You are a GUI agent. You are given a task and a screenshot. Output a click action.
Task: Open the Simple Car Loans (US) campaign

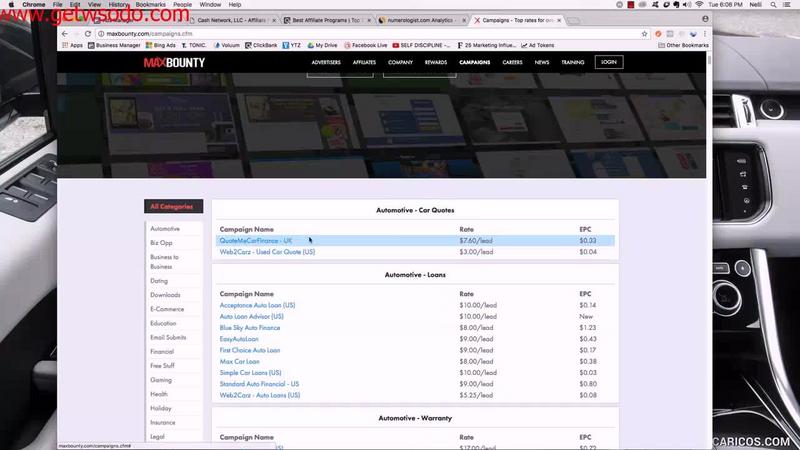(250, 372)
